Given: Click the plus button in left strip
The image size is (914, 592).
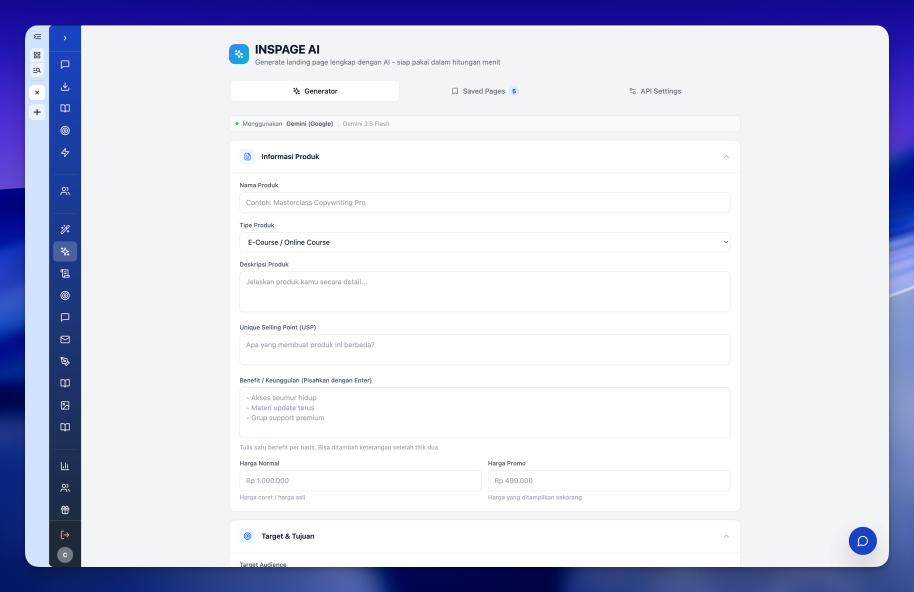Looking at the screenshot, I should coord(37,112).
